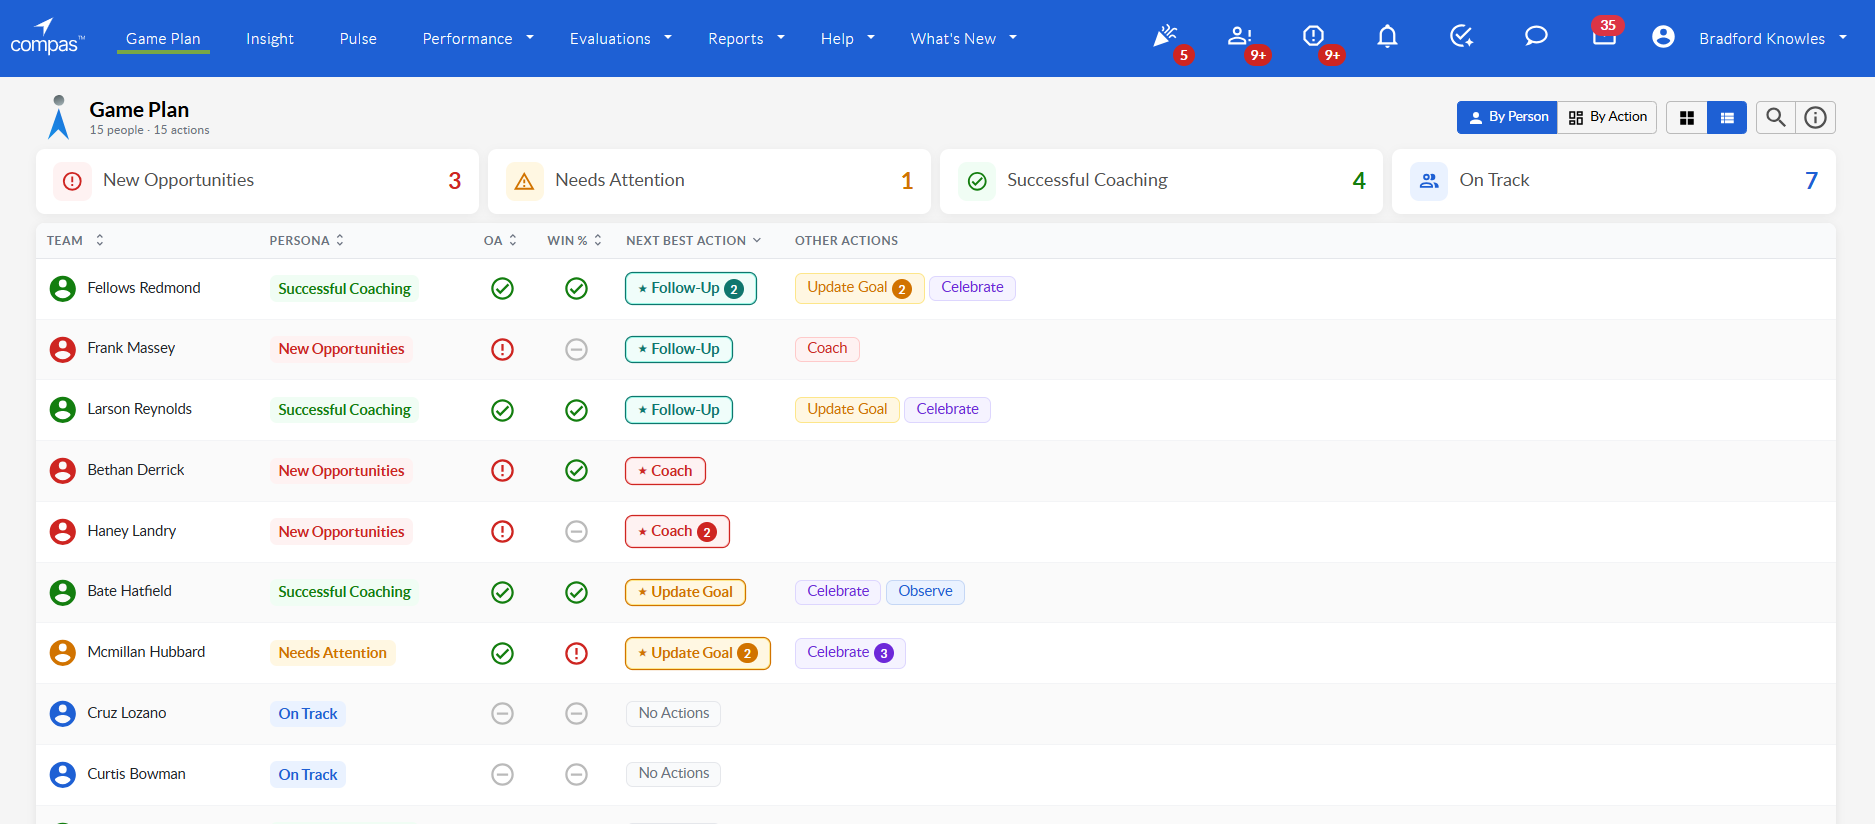Click the checkmark sparkle icon in header
Screen dimensions: 1875x824
[x=1461, y=37]
